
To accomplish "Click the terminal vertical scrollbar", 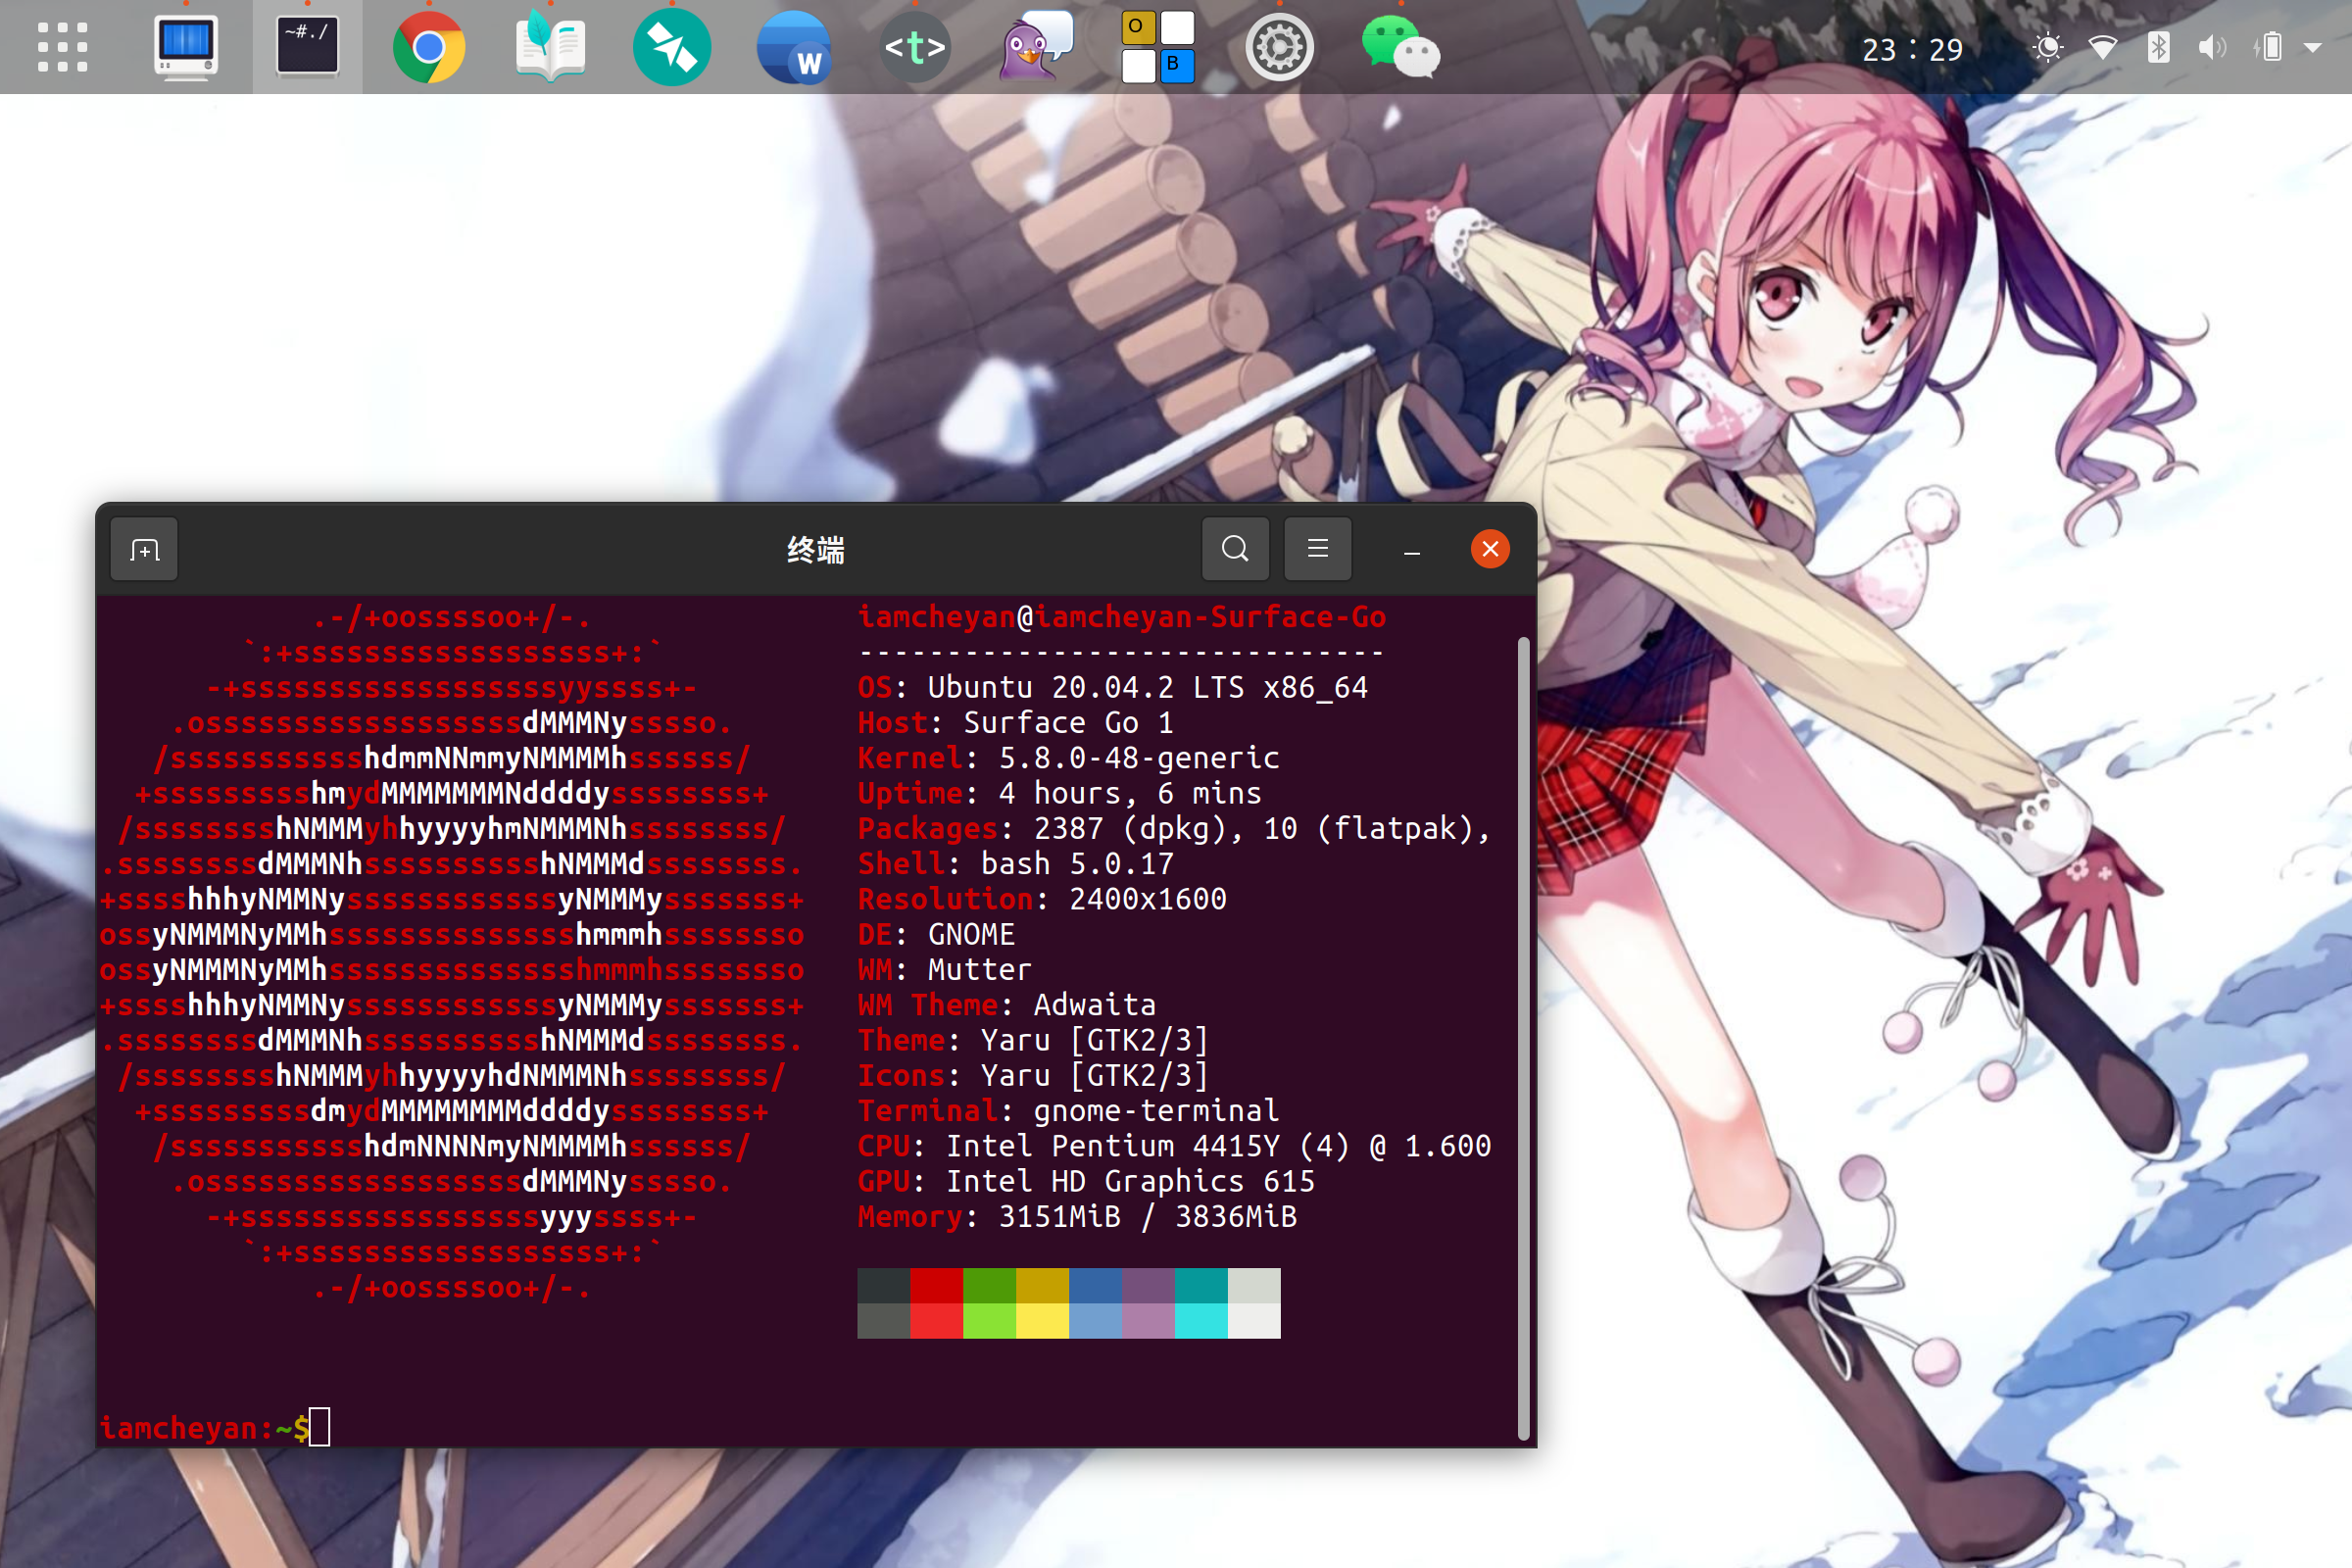I will [x=1523, y=1040].
